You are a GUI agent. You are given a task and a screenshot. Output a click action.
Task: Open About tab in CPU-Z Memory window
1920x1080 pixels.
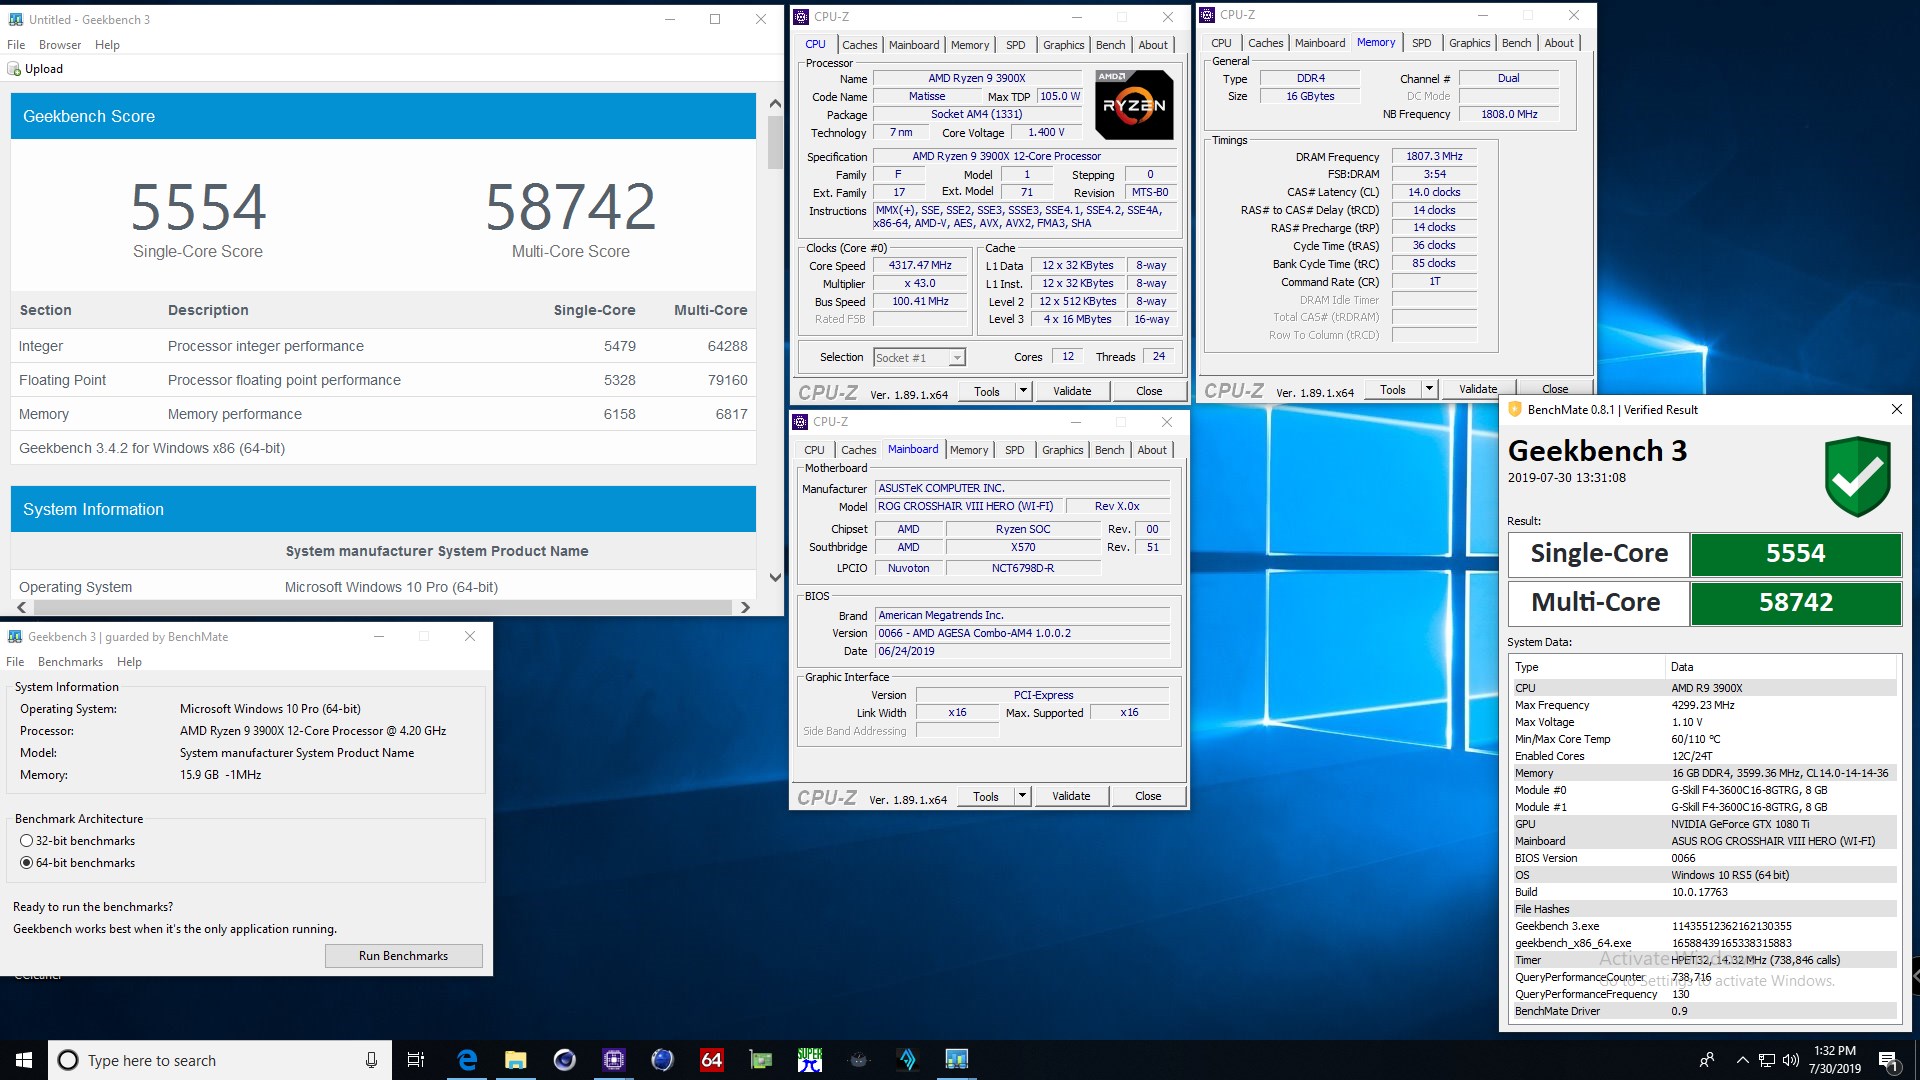coord(1559,43)
